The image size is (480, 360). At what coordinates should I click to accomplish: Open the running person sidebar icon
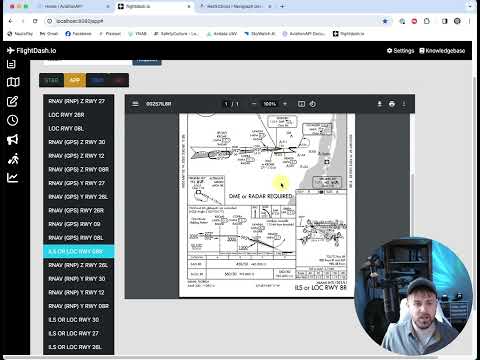pyautogui.click(x=13, y=159)
